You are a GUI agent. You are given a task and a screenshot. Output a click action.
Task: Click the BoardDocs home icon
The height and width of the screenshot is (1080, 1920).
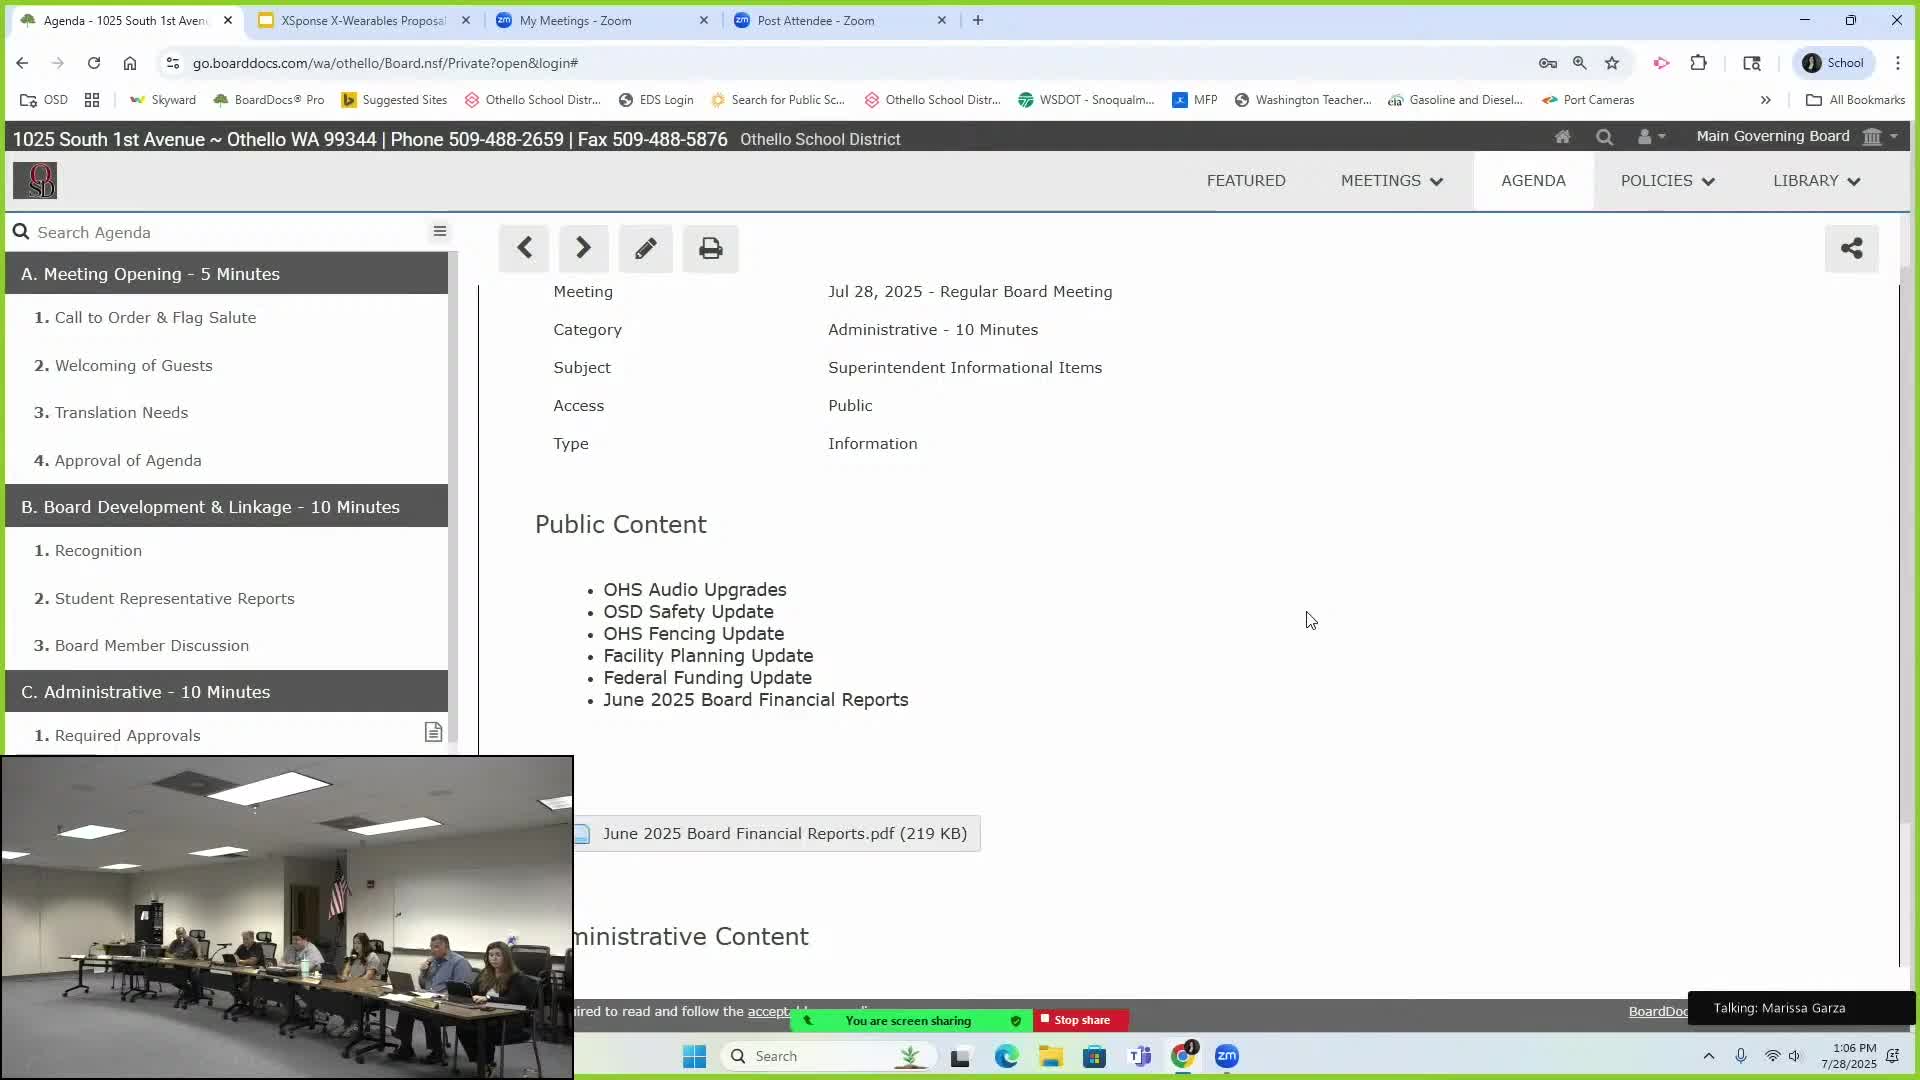[1562, 137]
